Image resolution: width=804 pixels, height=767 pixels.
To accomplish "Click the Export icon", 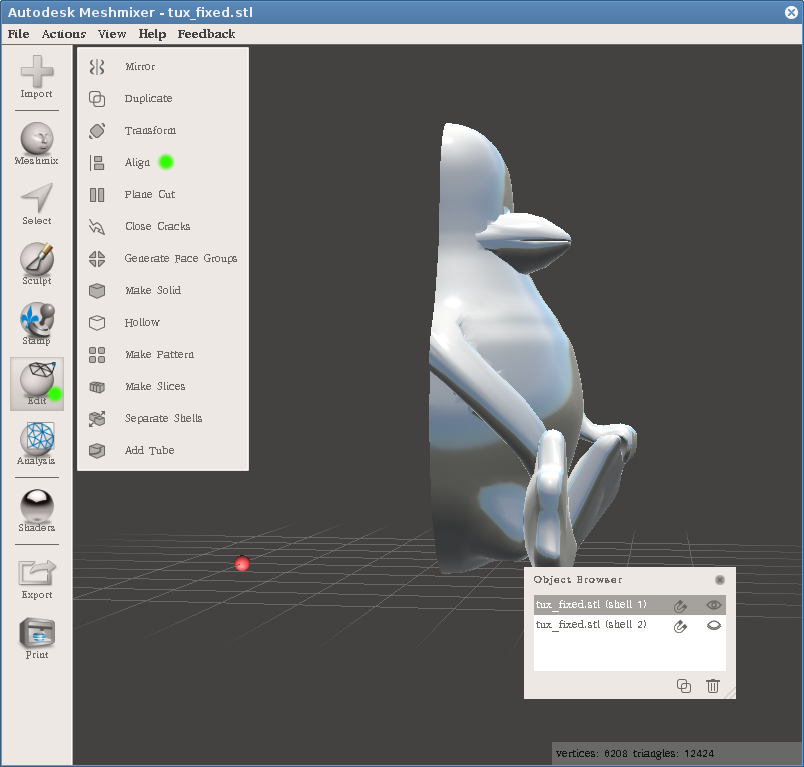I will [x=36, y=579].
